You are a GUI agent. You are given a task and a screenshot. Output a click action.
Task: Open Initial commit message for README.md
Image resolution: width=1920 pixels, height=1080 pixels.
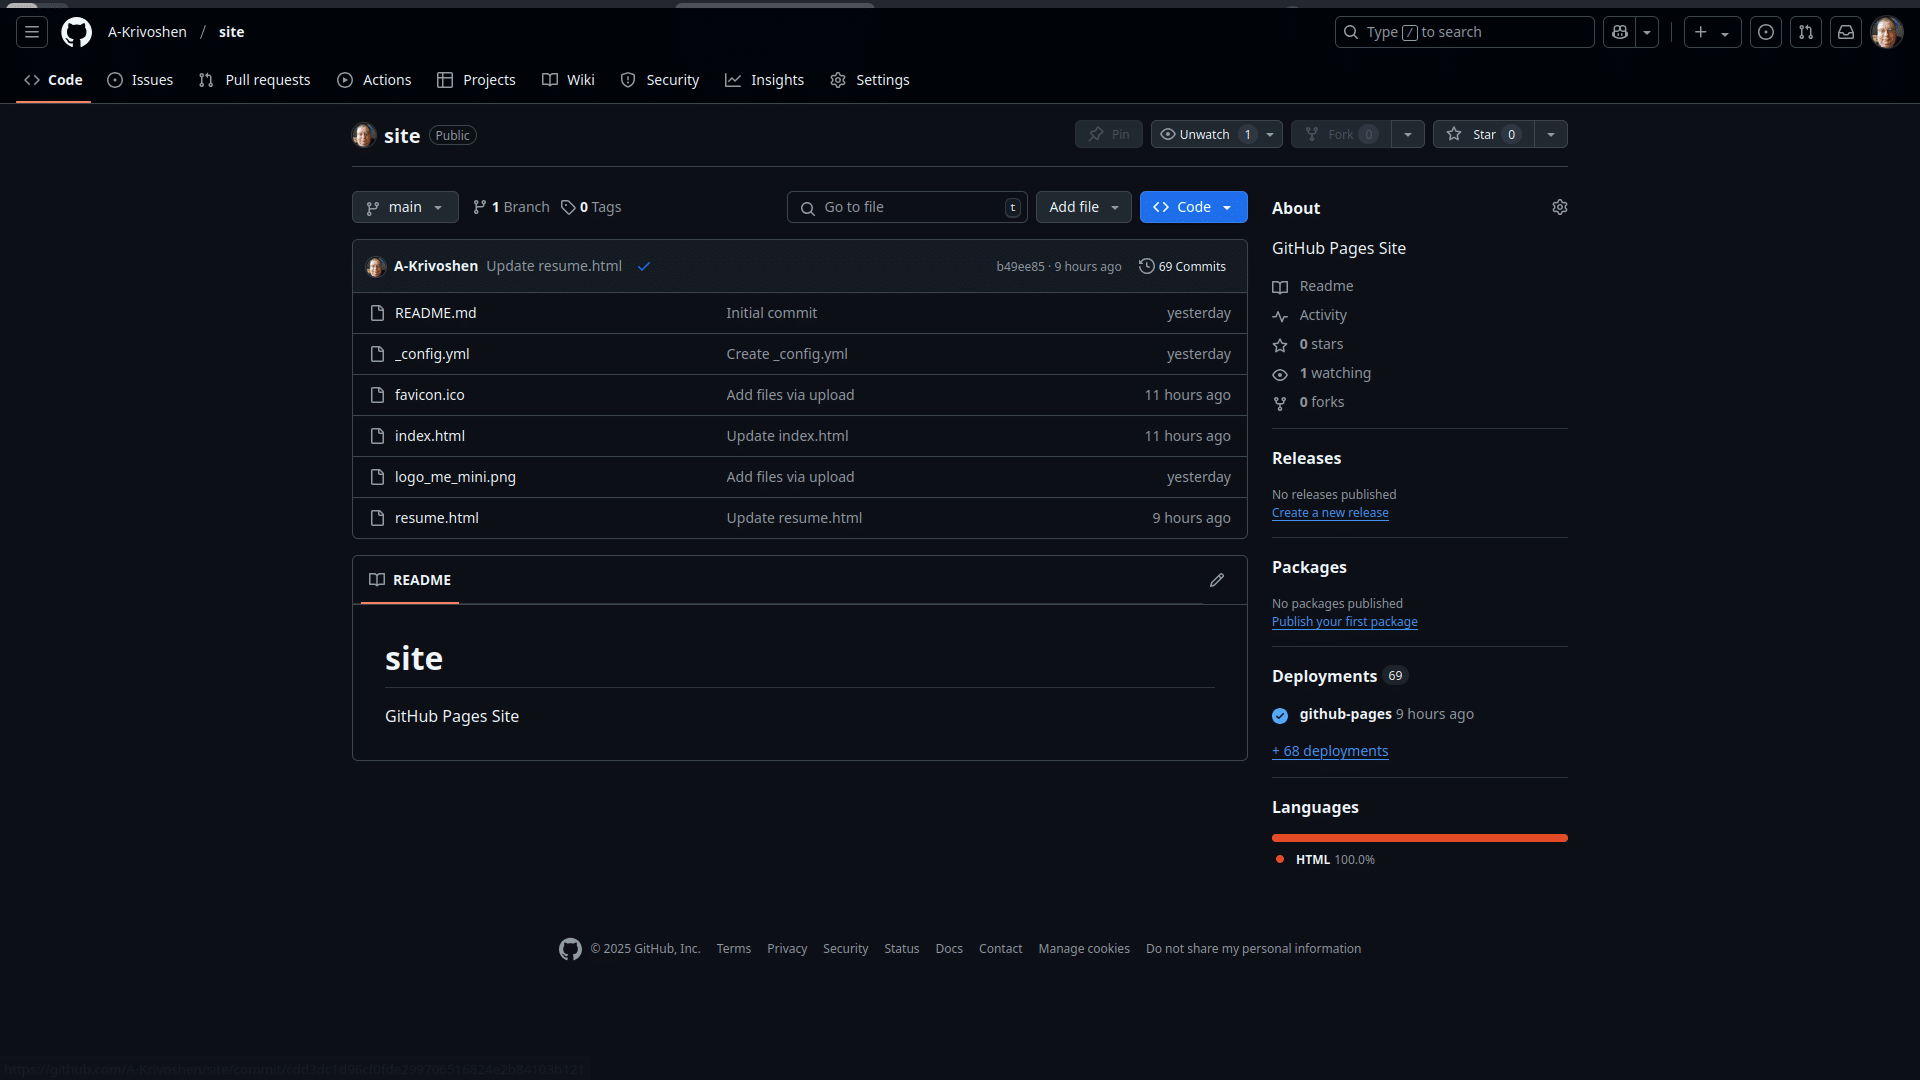click(x=772, y=313)
